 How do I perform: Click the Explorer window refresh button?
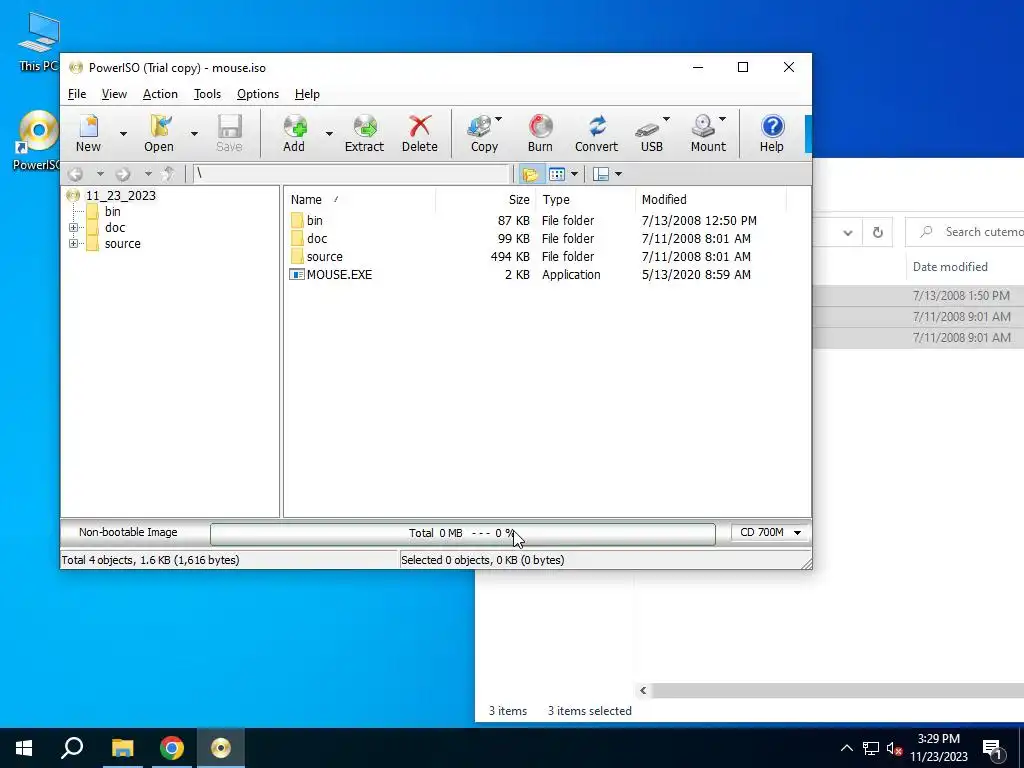(x=878, y=232)
